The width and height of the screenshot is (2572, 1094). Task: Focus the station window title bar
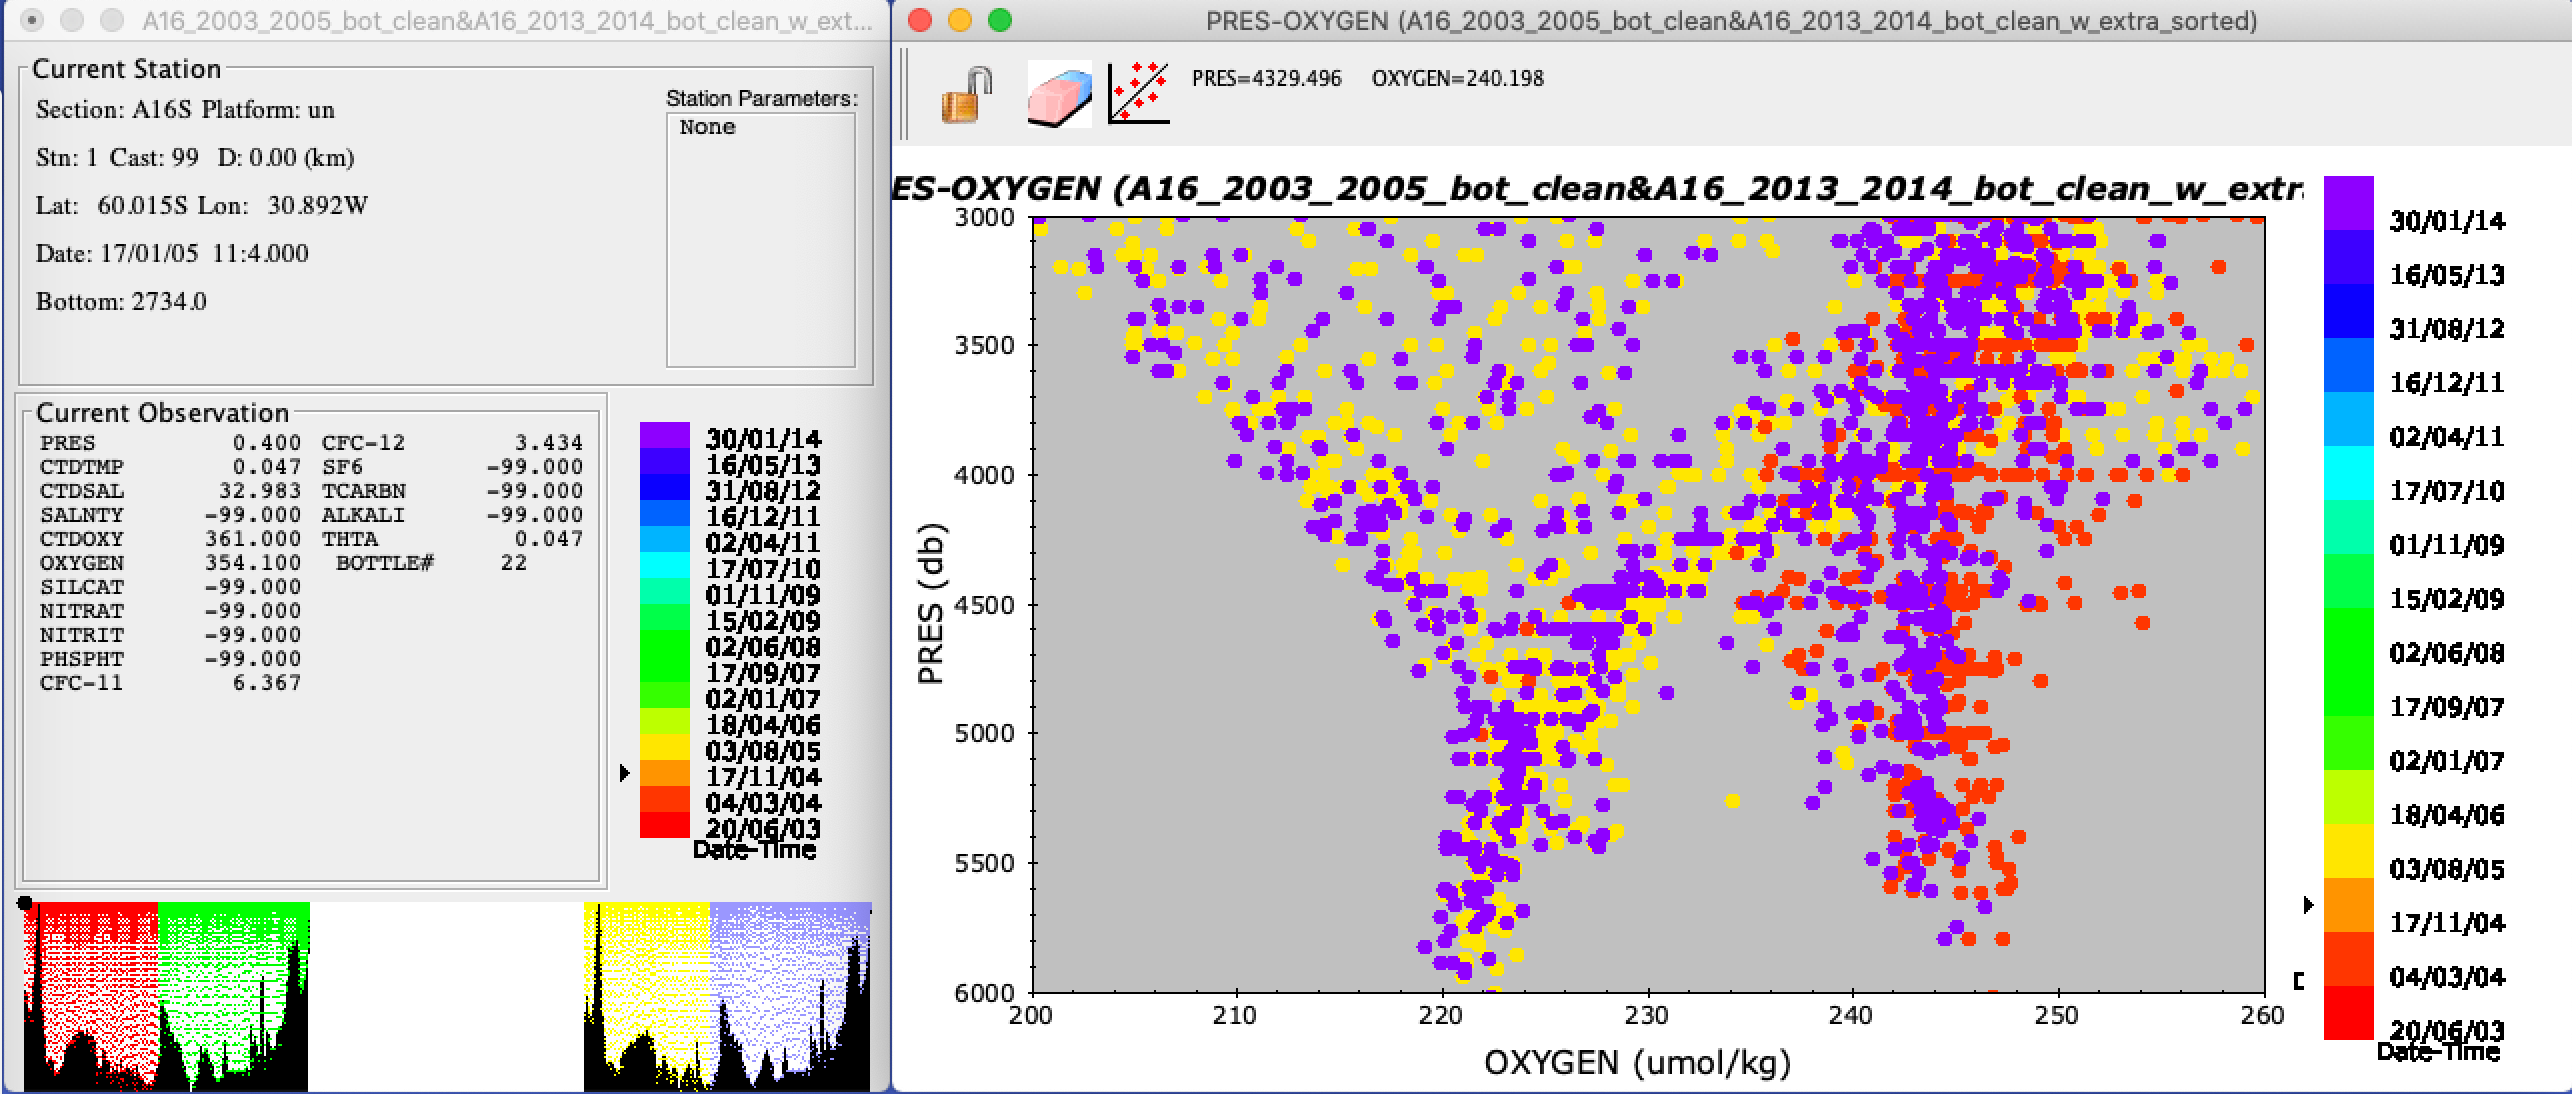pos(446,20)
